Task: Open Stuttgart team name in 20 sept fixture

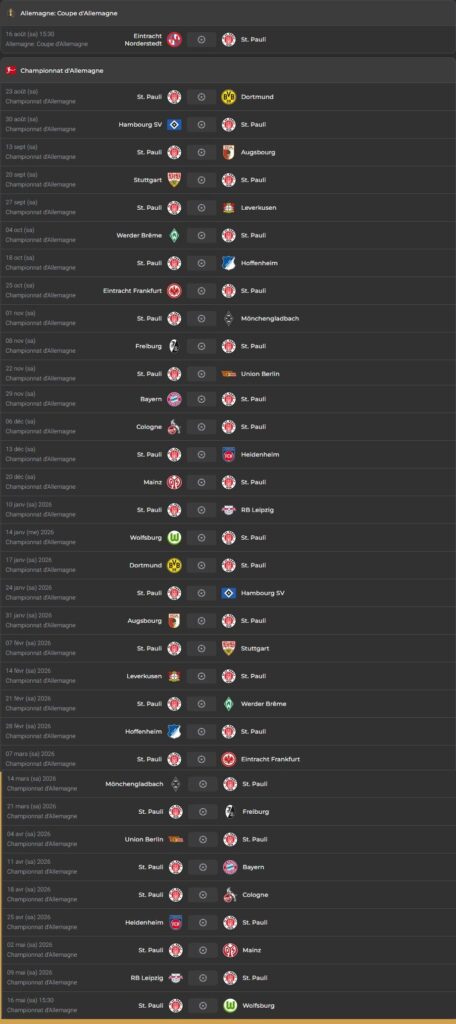Action: click(148, 180)
